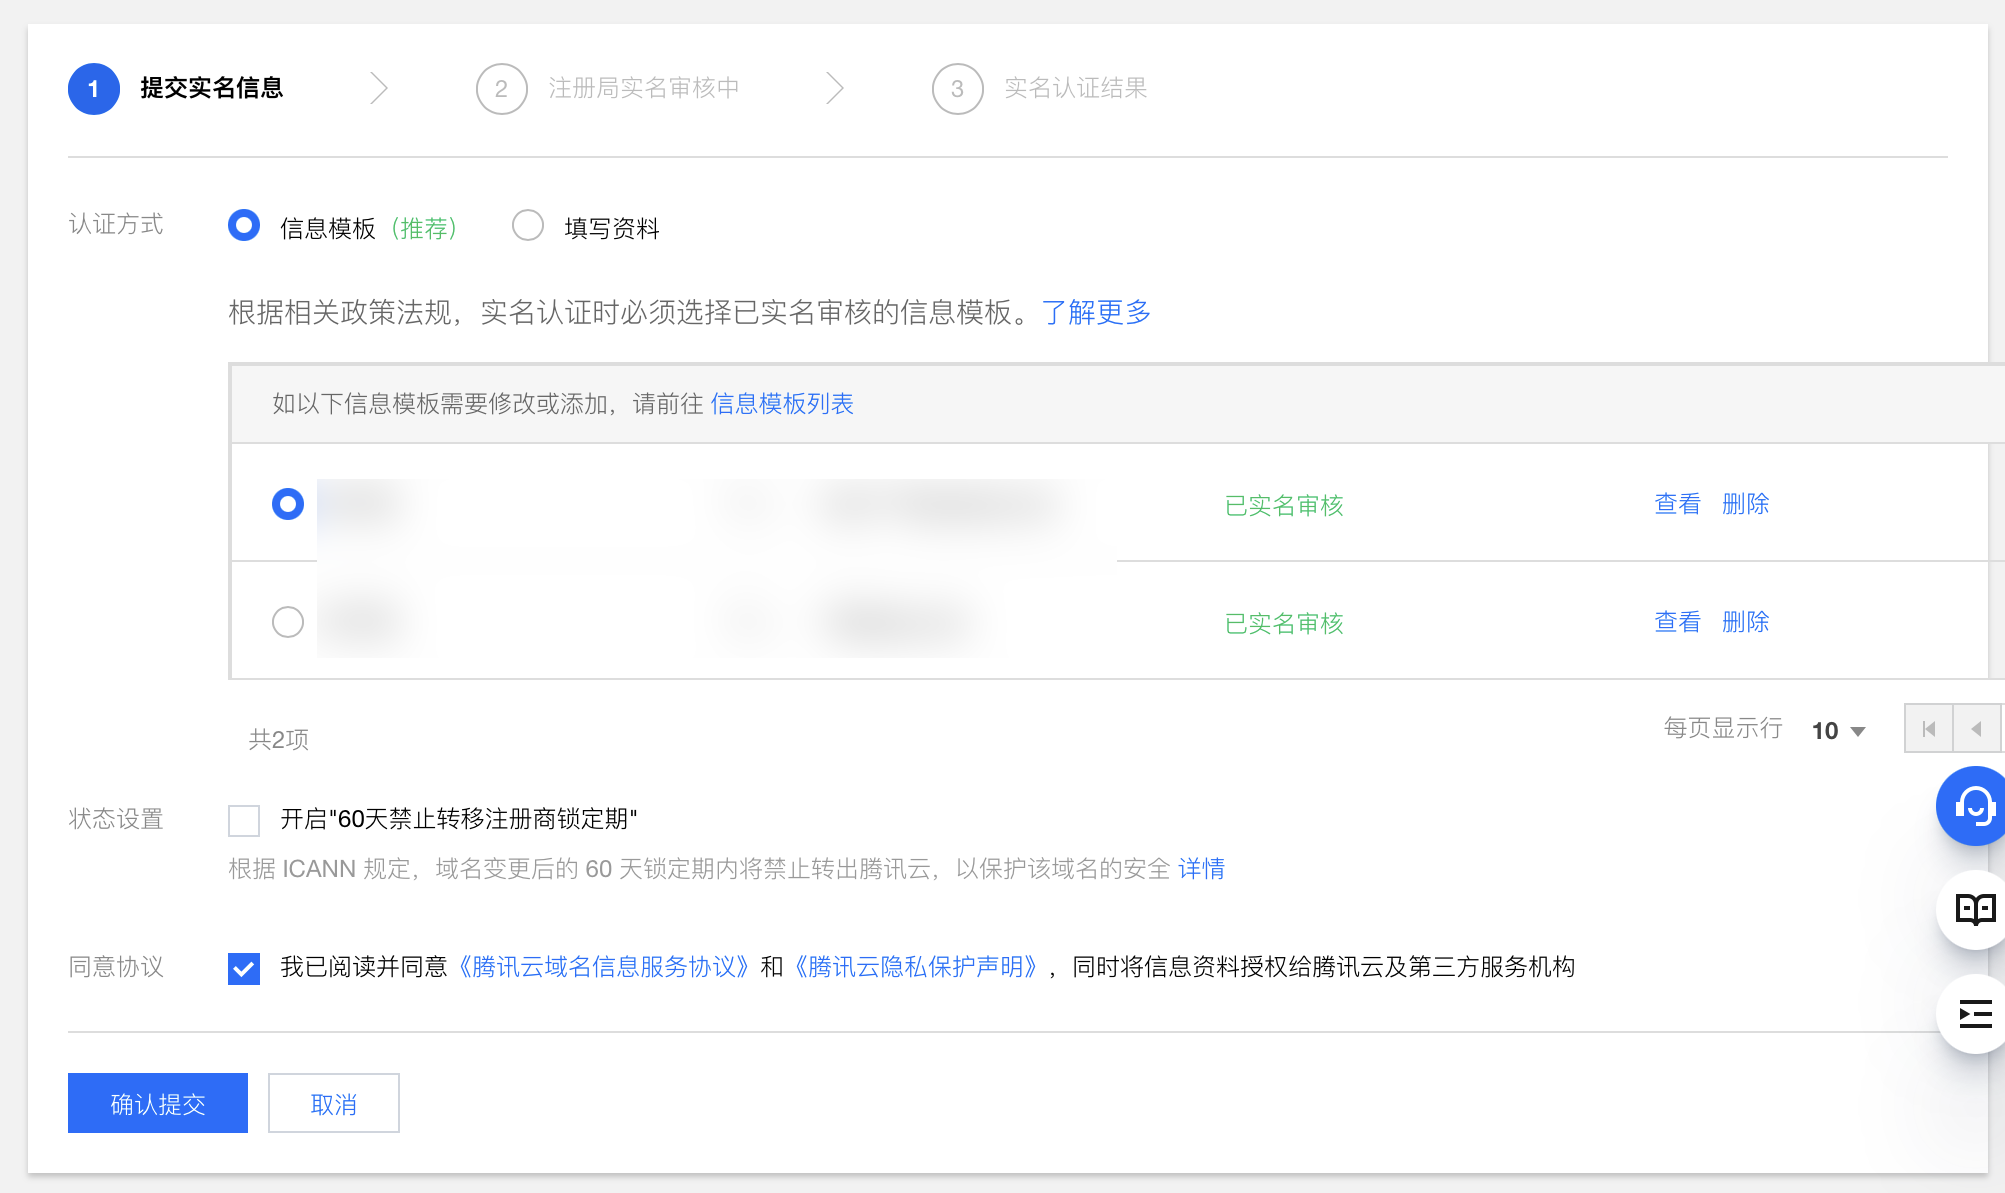Click the 取消 cancel button
Viewport: 2005px width, 1193px height.
333,1103
